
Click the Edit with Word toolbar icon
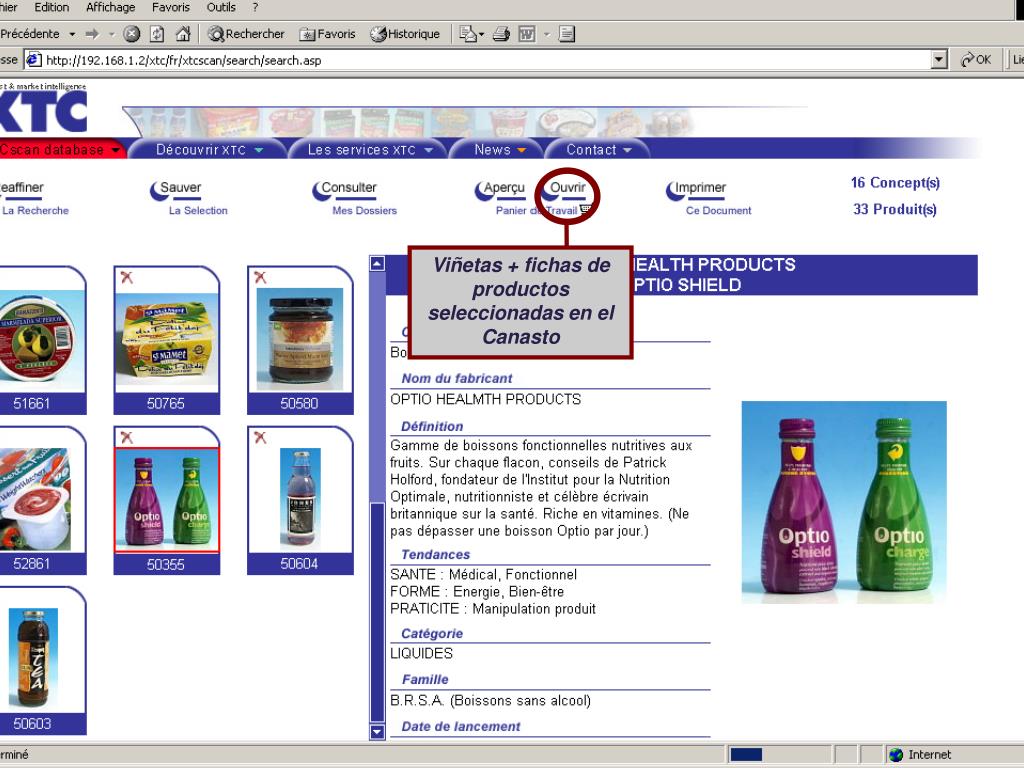pyautogui.click(x=526, y=34)
